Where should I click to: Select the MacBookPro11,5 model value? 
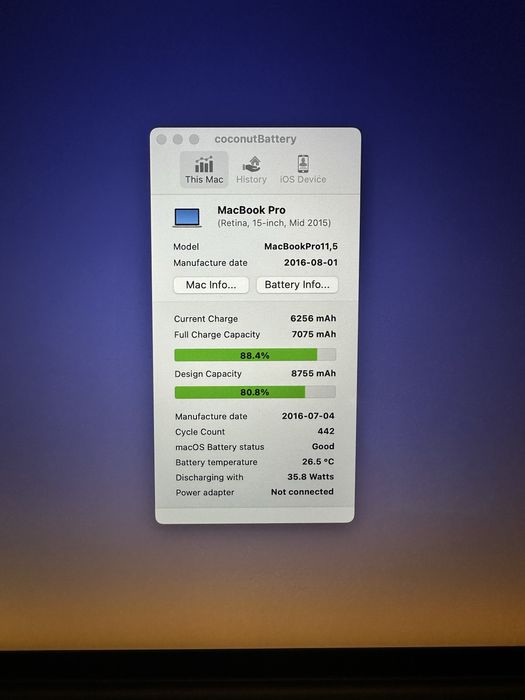click(301, 246)
